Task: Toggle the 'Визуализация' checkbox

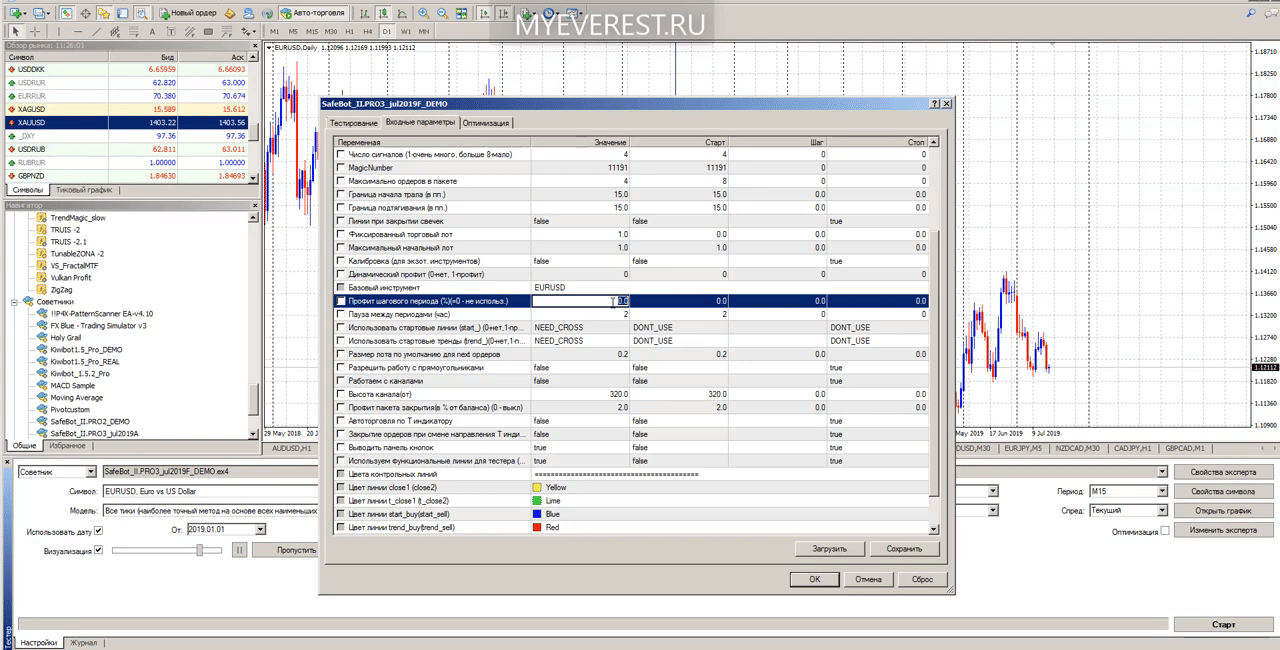Action: (98, 550)
